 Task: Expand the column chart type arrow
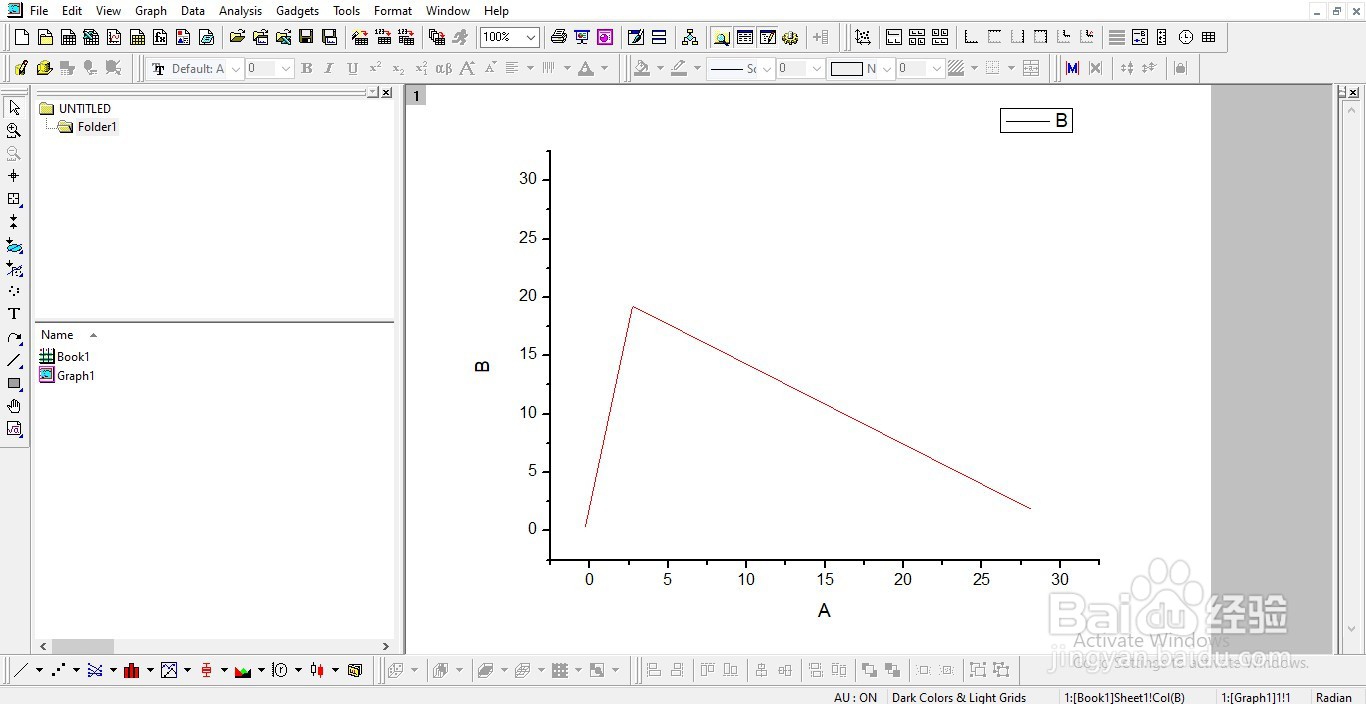coord(149,670)
